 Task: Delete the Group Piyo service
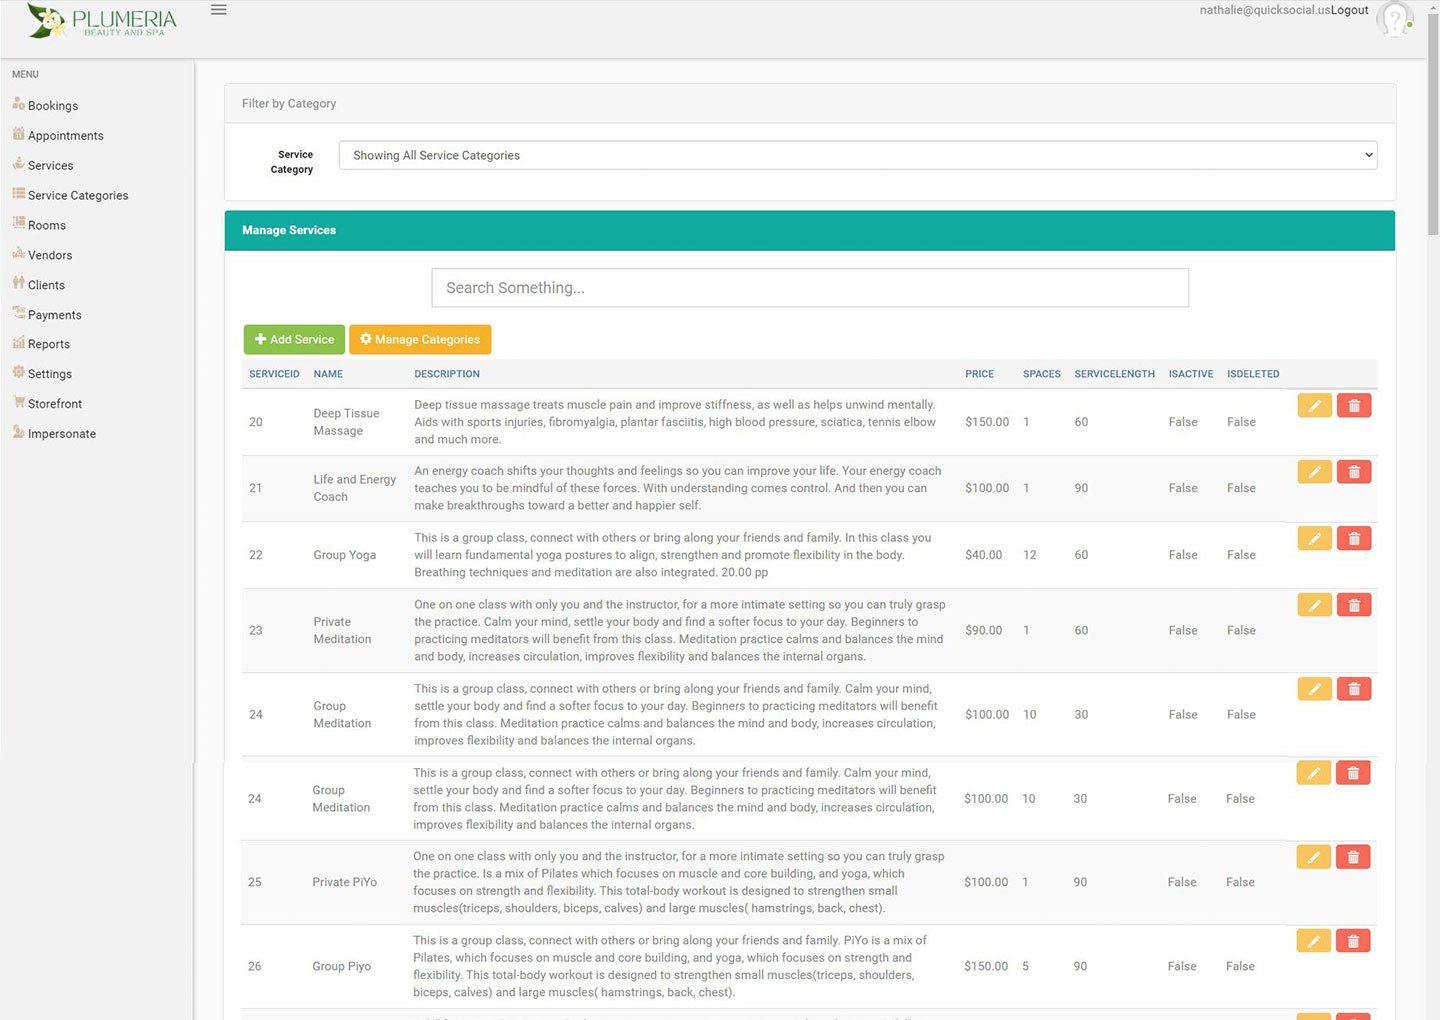tap(1352, 941)
